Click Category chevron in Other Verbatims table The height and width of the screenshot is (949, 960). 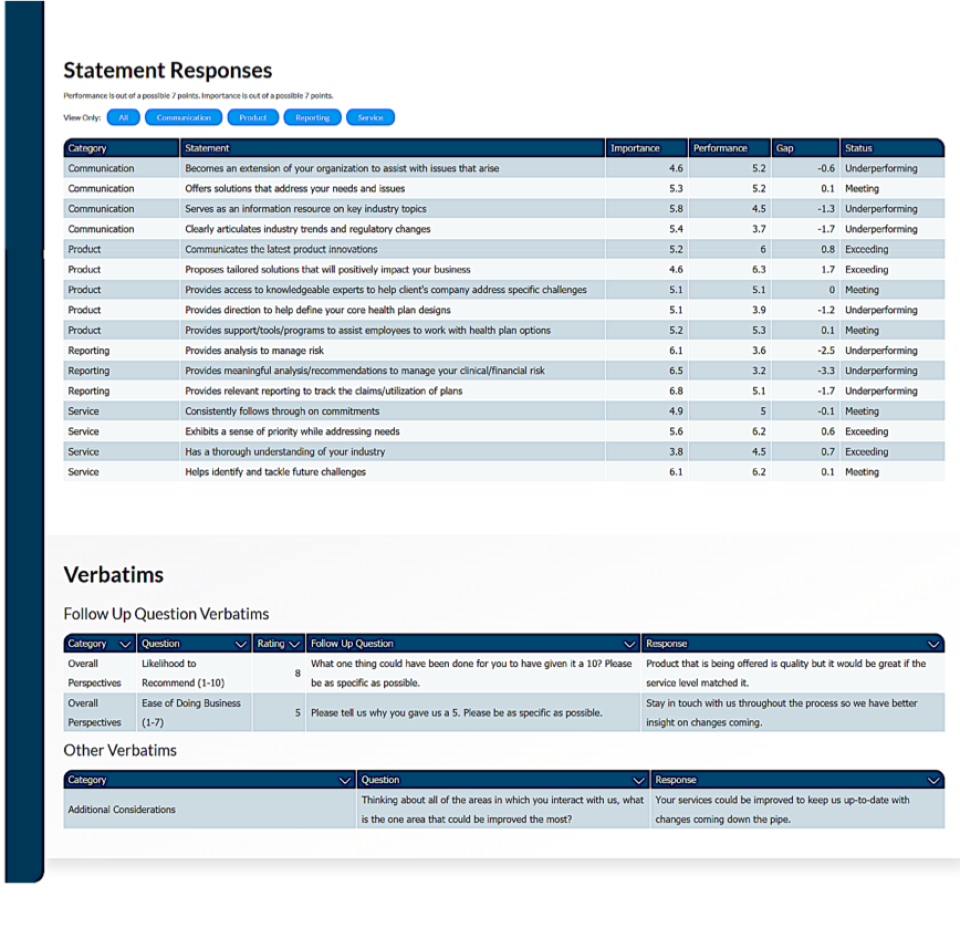click(346, 780)
